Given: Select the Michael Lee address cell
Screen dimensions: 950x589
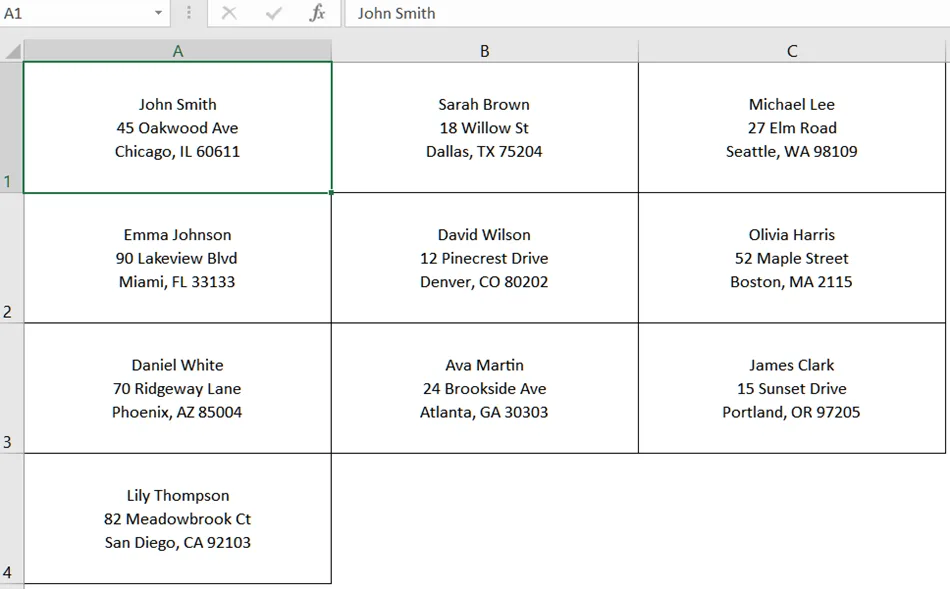Looking at the screenshot, I should pos(792,127).
